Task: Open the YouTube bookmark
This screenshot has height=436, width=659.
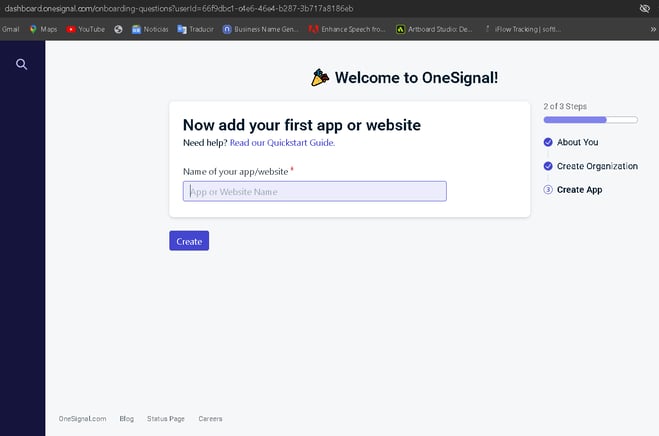Action: tap(86, 29)
